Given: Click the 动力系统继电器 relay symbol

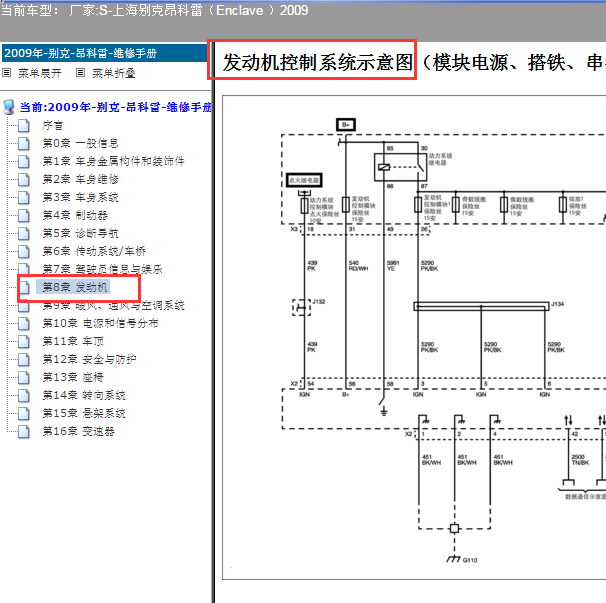Looking at the screenshot, I should [400, 167].
